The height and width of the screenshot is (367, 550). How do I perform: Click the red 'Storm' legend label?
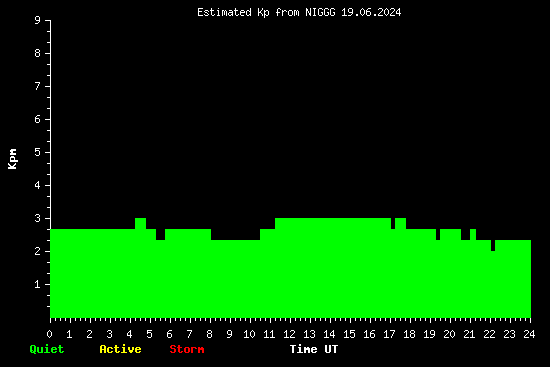coord(187,349)
